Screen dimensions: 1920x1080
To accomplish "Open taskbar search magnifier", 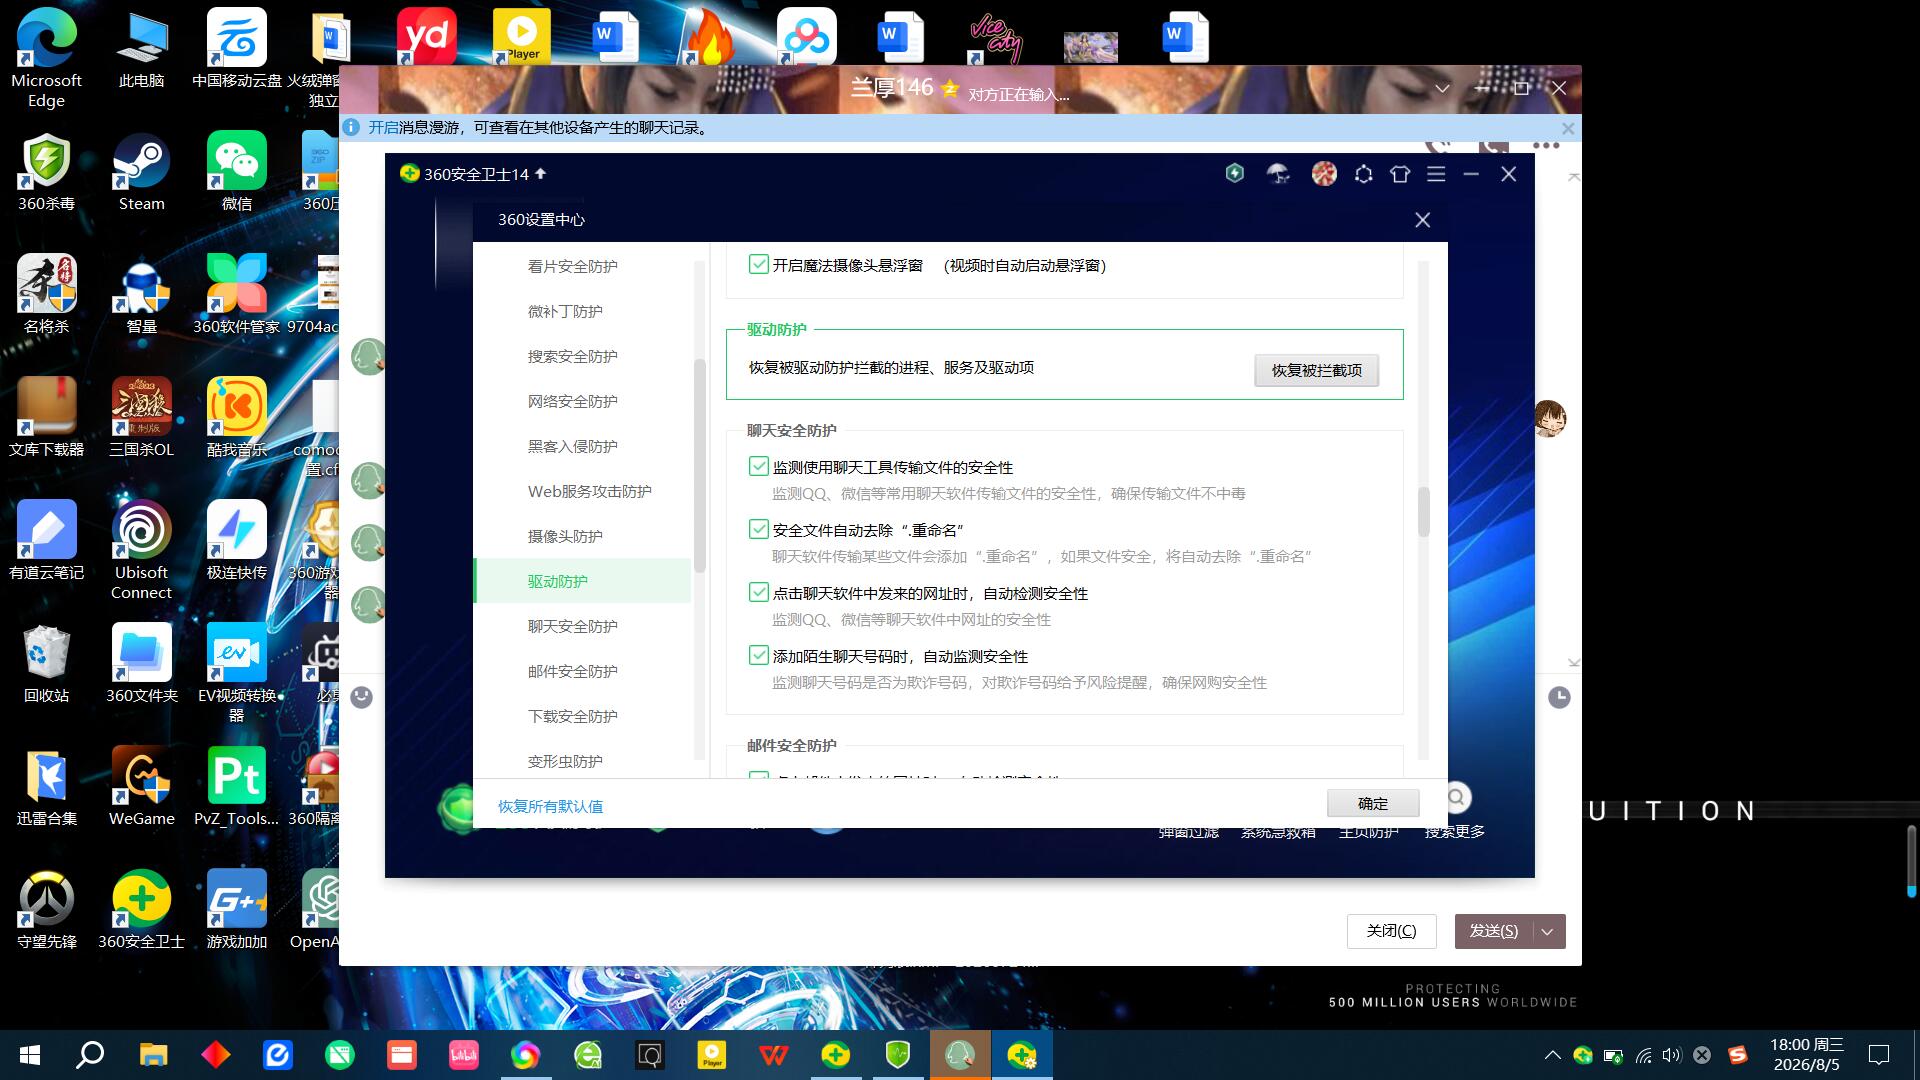I will 91,1055.
